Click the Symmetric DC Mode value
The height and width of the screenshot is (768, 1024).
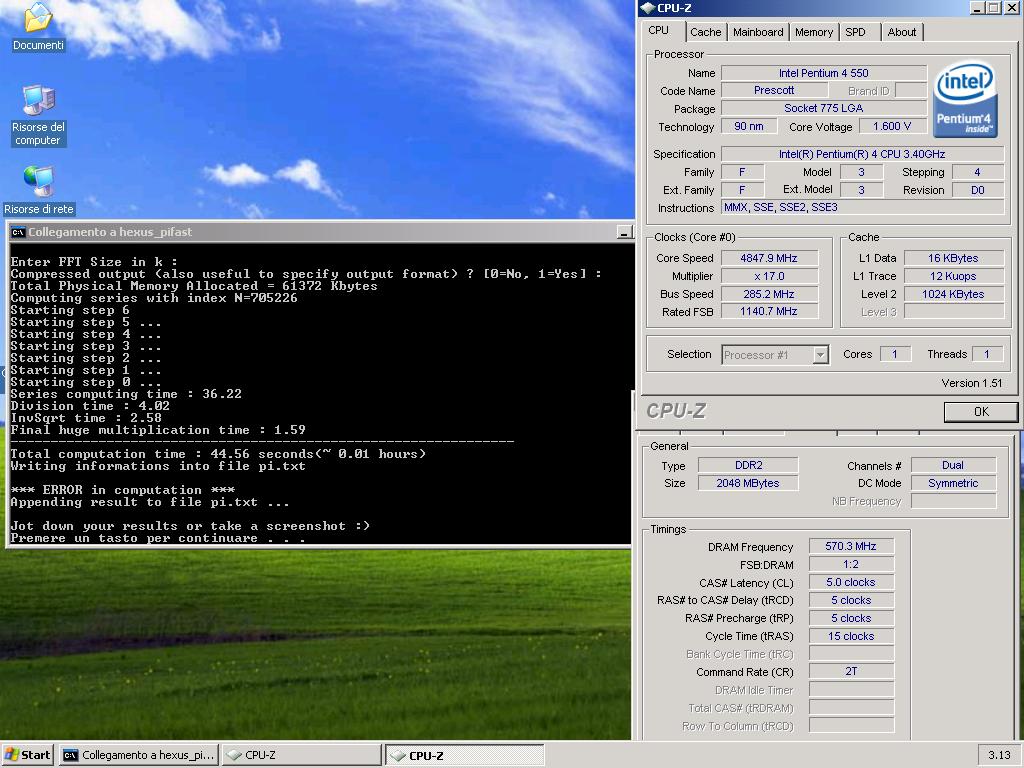(x=953, y=483)
